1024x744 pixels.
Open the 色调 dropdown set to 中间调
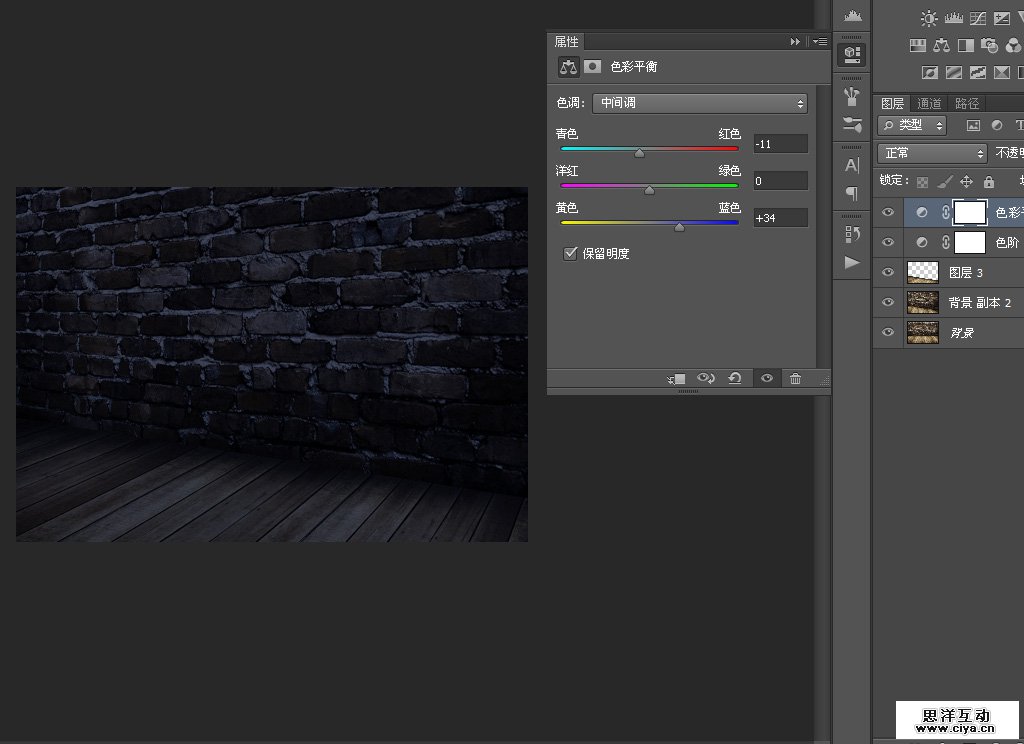pyautogui.click(x=699, y=103)
